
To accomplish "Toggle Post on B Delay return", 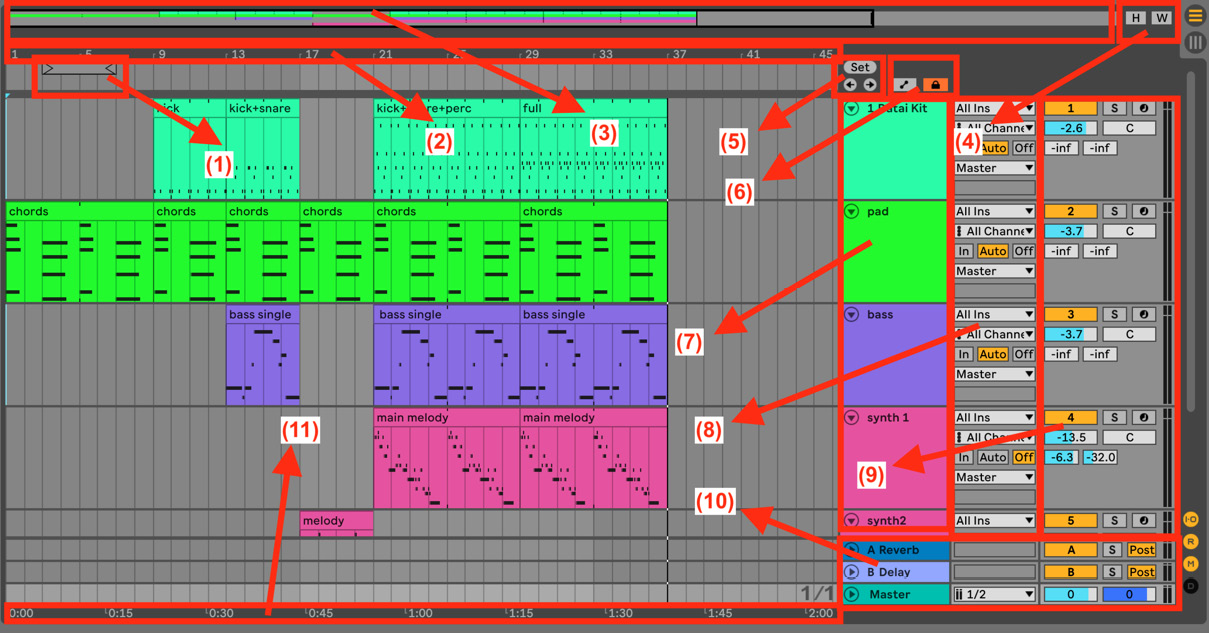I will (1142, 572).
